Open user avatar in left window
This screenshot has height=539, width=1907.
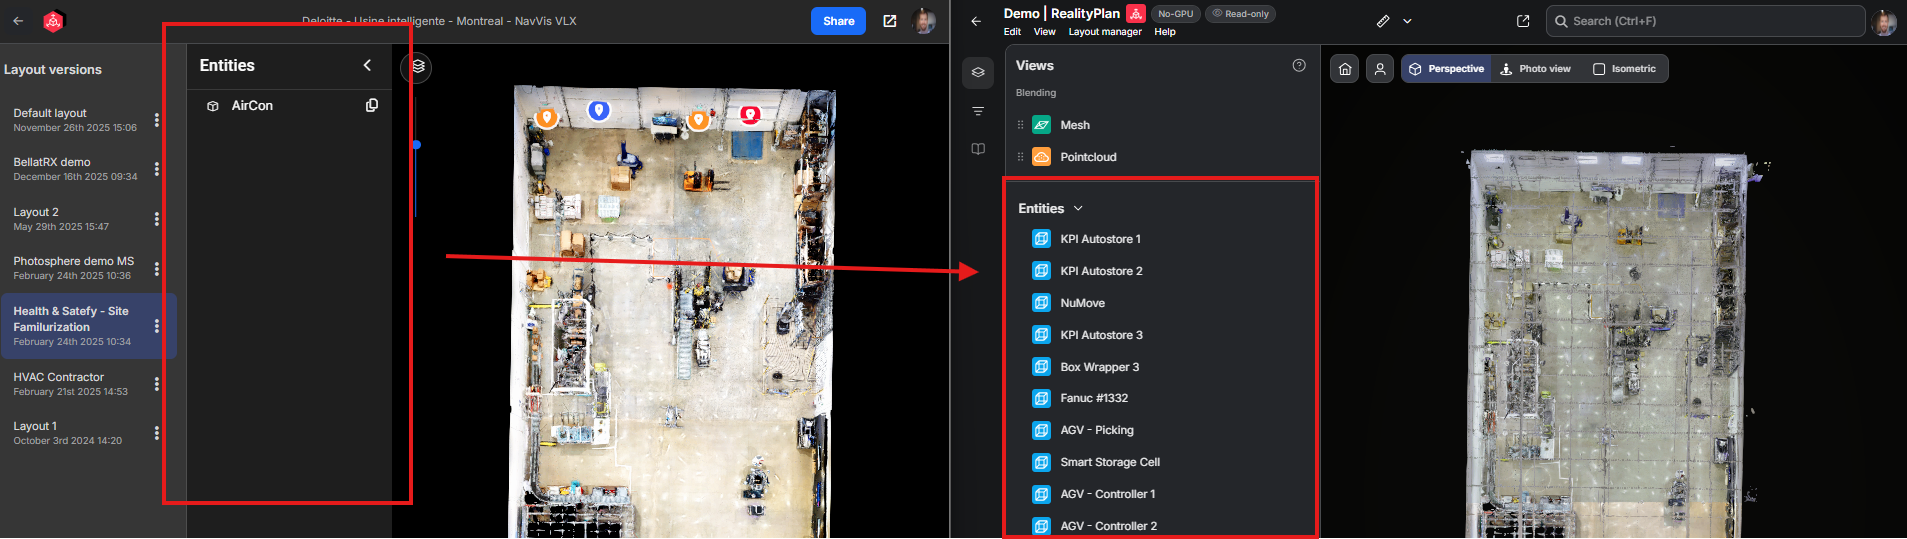click(926, 21)
